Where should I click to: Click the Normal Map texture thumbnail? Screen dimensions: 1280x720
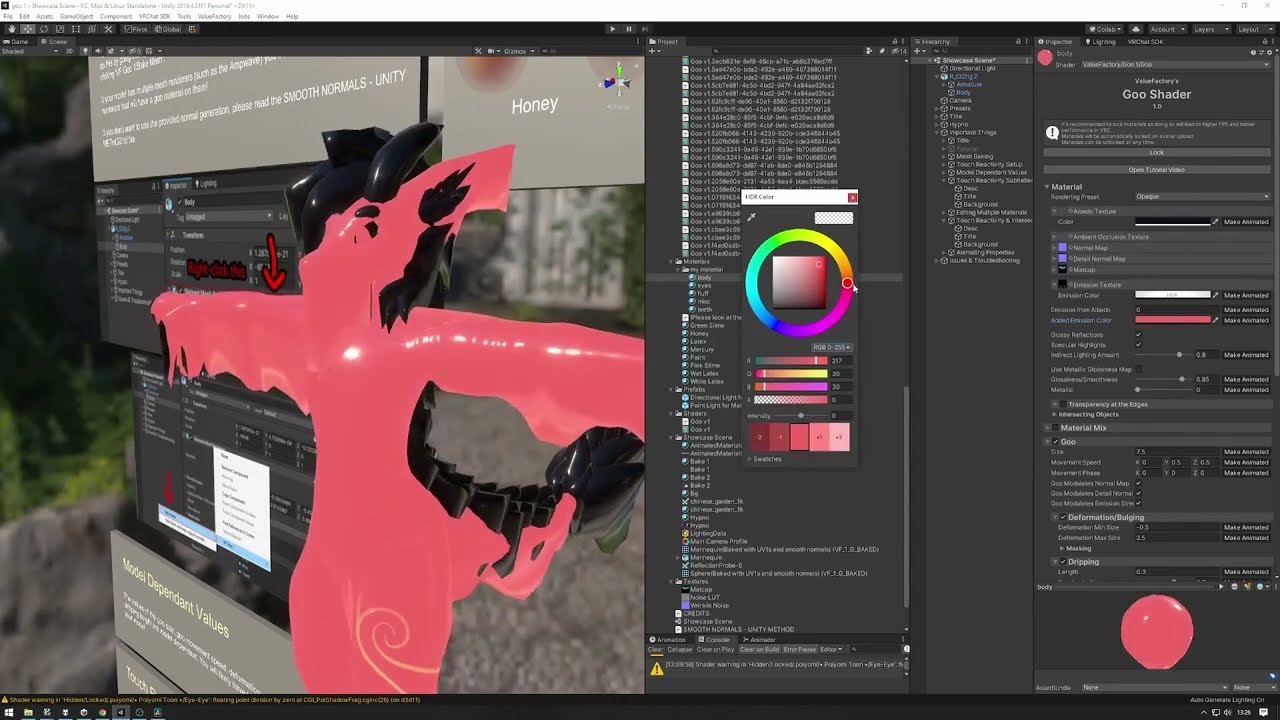tap(1063, 248)
